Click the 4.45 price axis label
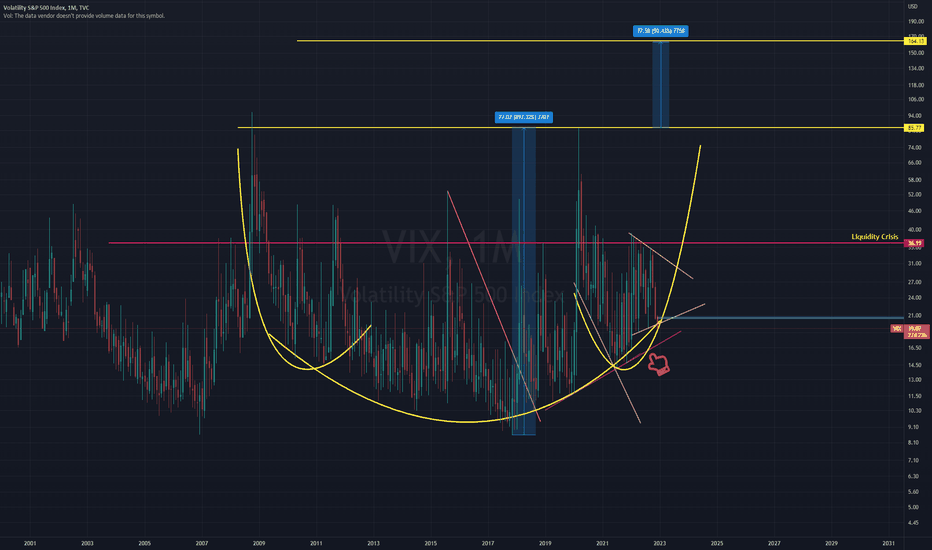The height and width of the screenshot is (550, 932). (x=913, y=524)
